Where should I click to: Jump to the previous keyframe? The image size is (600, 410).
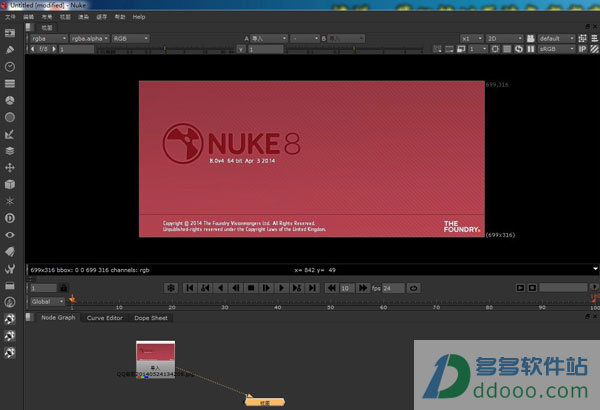click(205, 288)
